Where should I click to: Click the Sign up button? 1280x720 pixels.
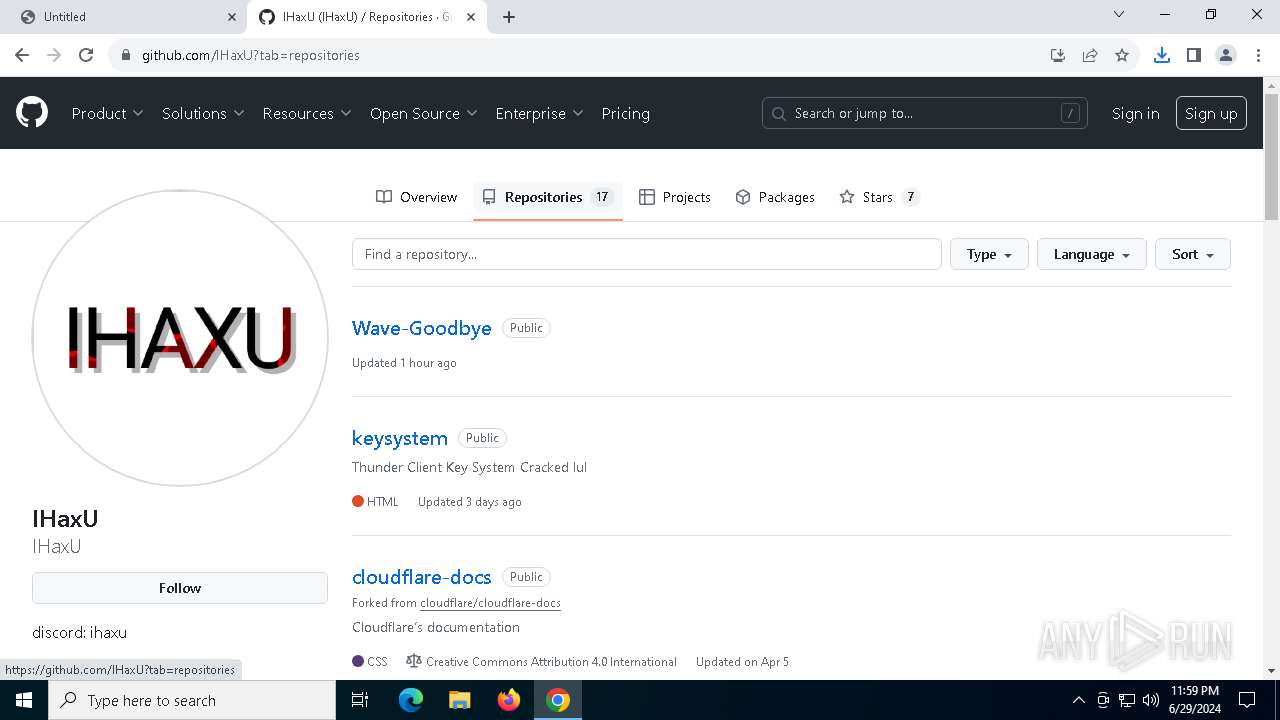coord(1211,113)
